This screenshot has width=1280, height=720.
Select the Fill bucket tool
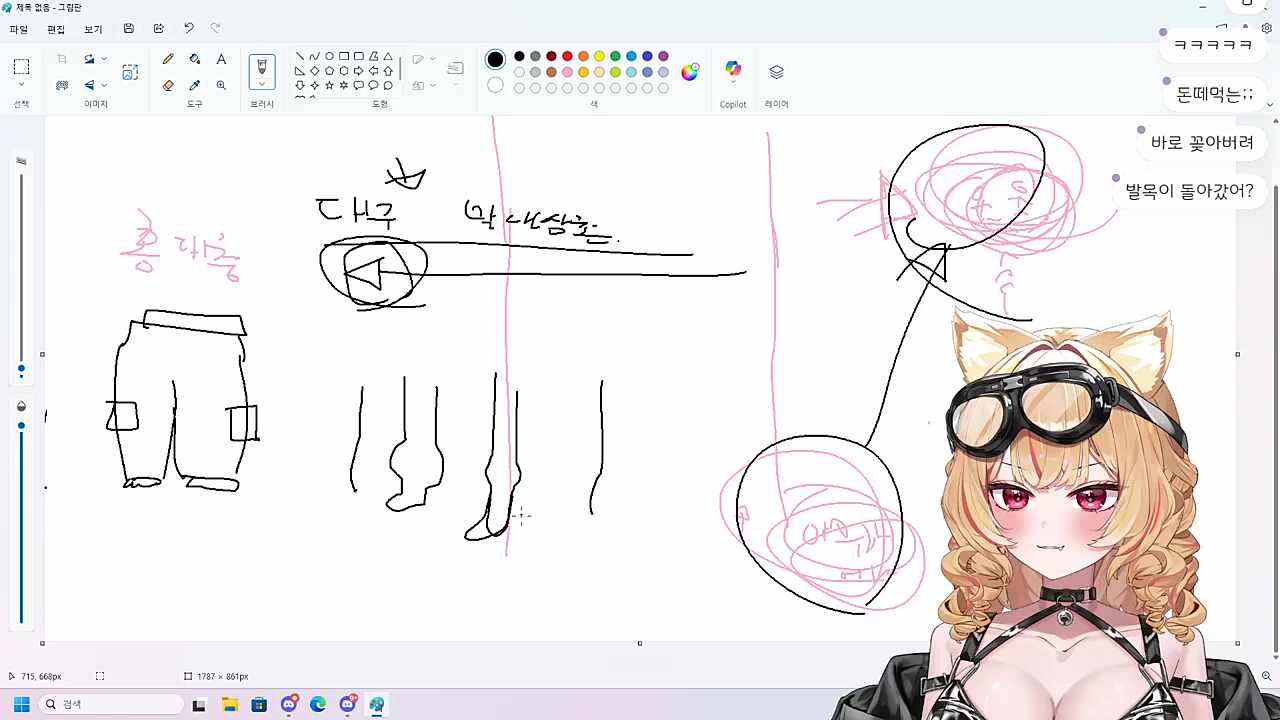pyautogui.click(x=195, y=60)
